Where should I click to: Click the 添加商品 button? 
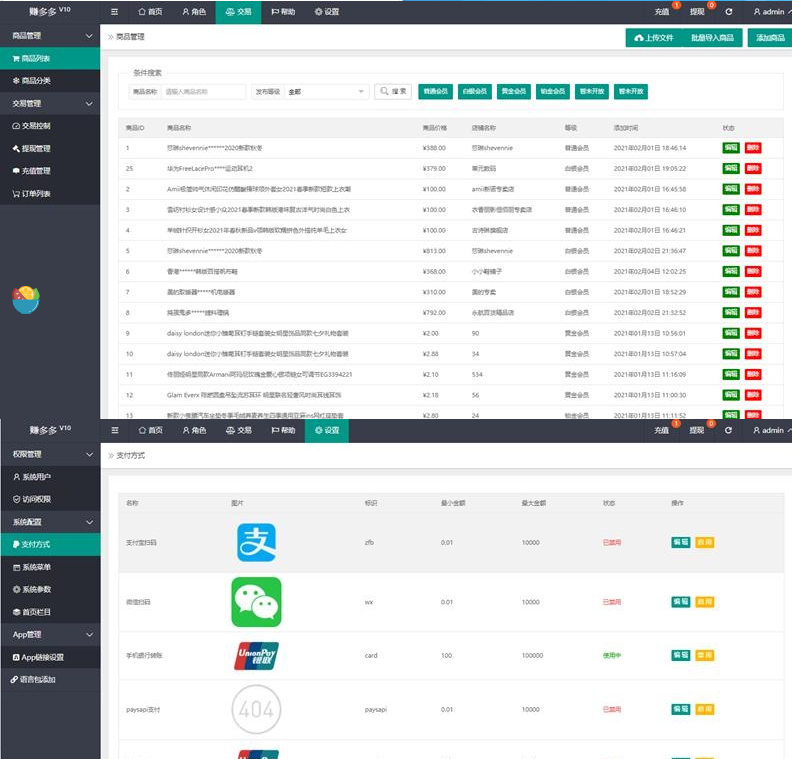pyautogui.click(x=770, y=38)
